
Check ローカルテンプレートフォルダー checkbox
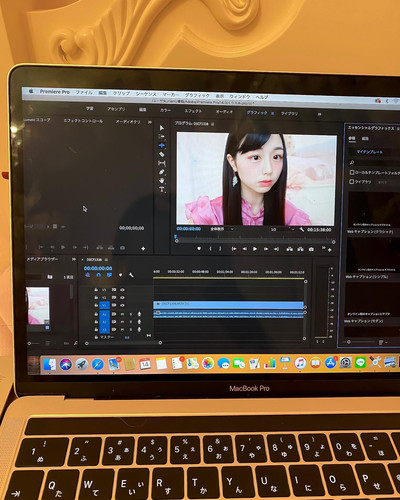click(x=352, y=172)
